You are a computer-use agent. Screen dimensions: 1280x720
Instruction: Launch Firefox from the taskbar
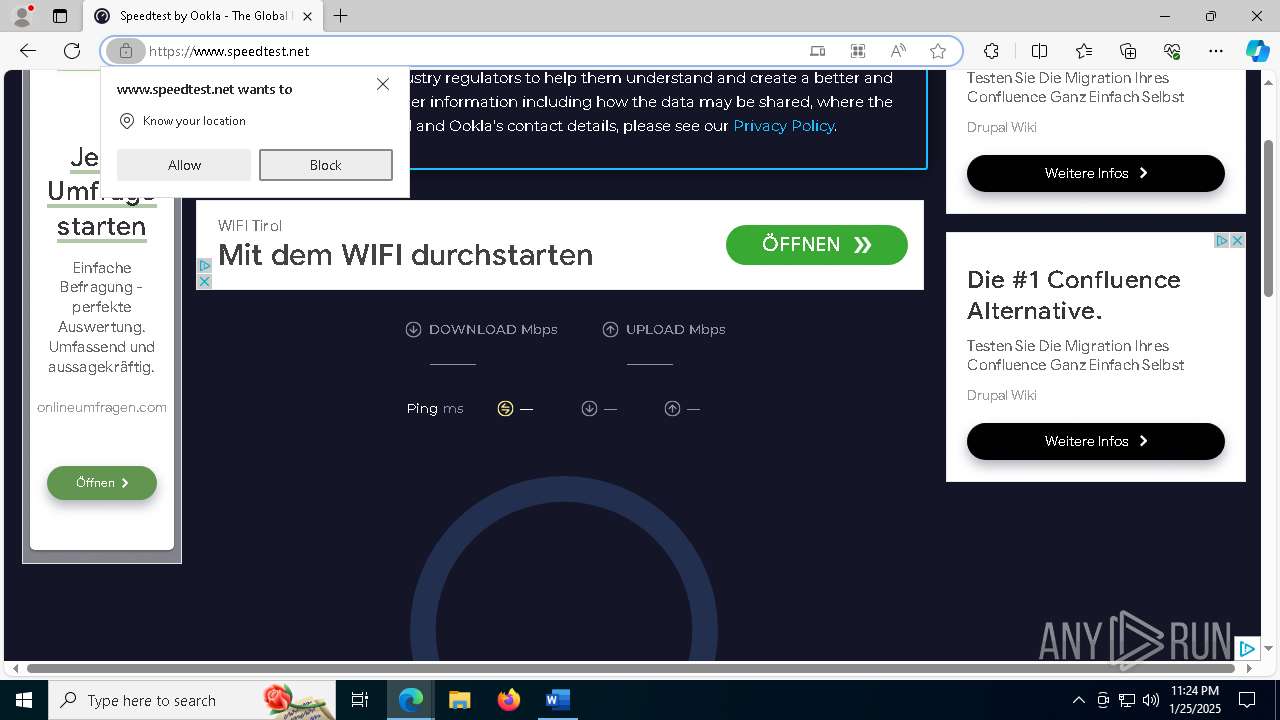(x=509, y=700)
